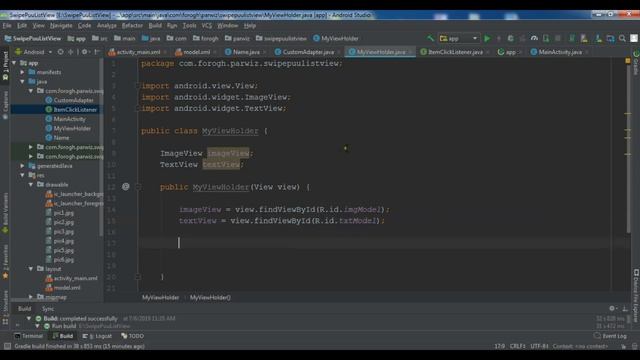Click scroll-from-source target icon in Project panel

click(x=60, y=52)
